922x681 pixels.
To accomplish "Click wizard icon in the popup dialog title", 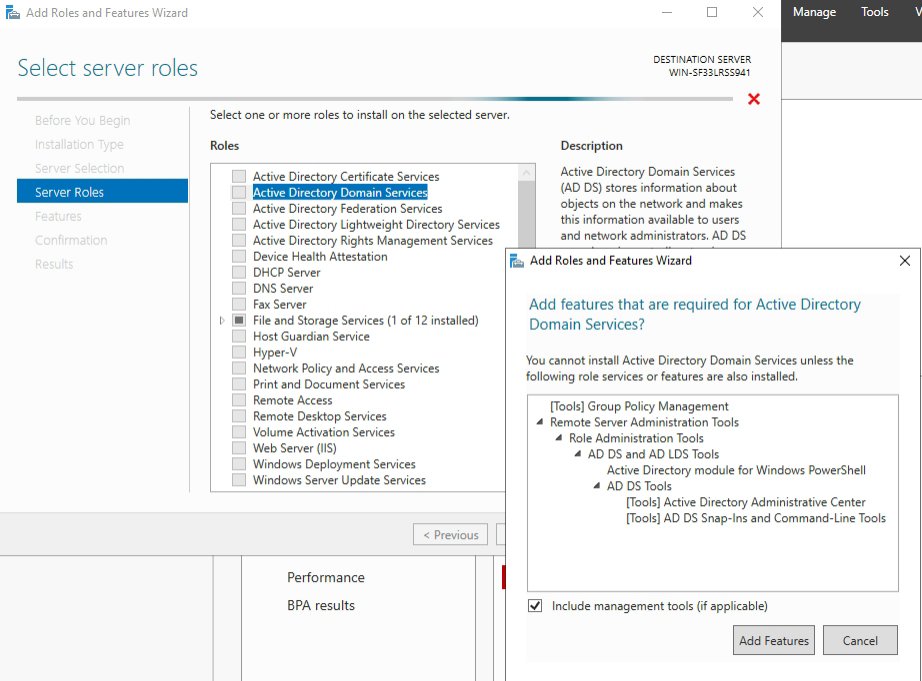I will tap(517, 260).
